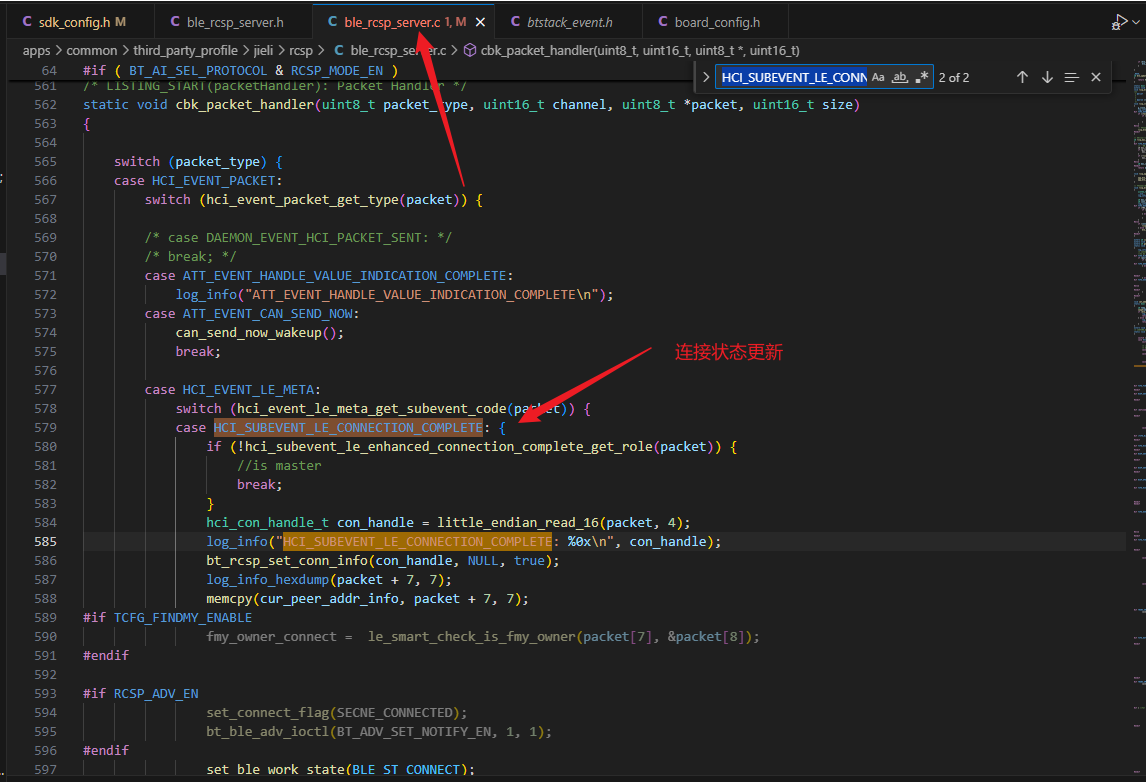Image resolution: width=1146 pixels, height=782 pixels.
Task: Expand the Replace field in find widget
Action: (705, 77)
